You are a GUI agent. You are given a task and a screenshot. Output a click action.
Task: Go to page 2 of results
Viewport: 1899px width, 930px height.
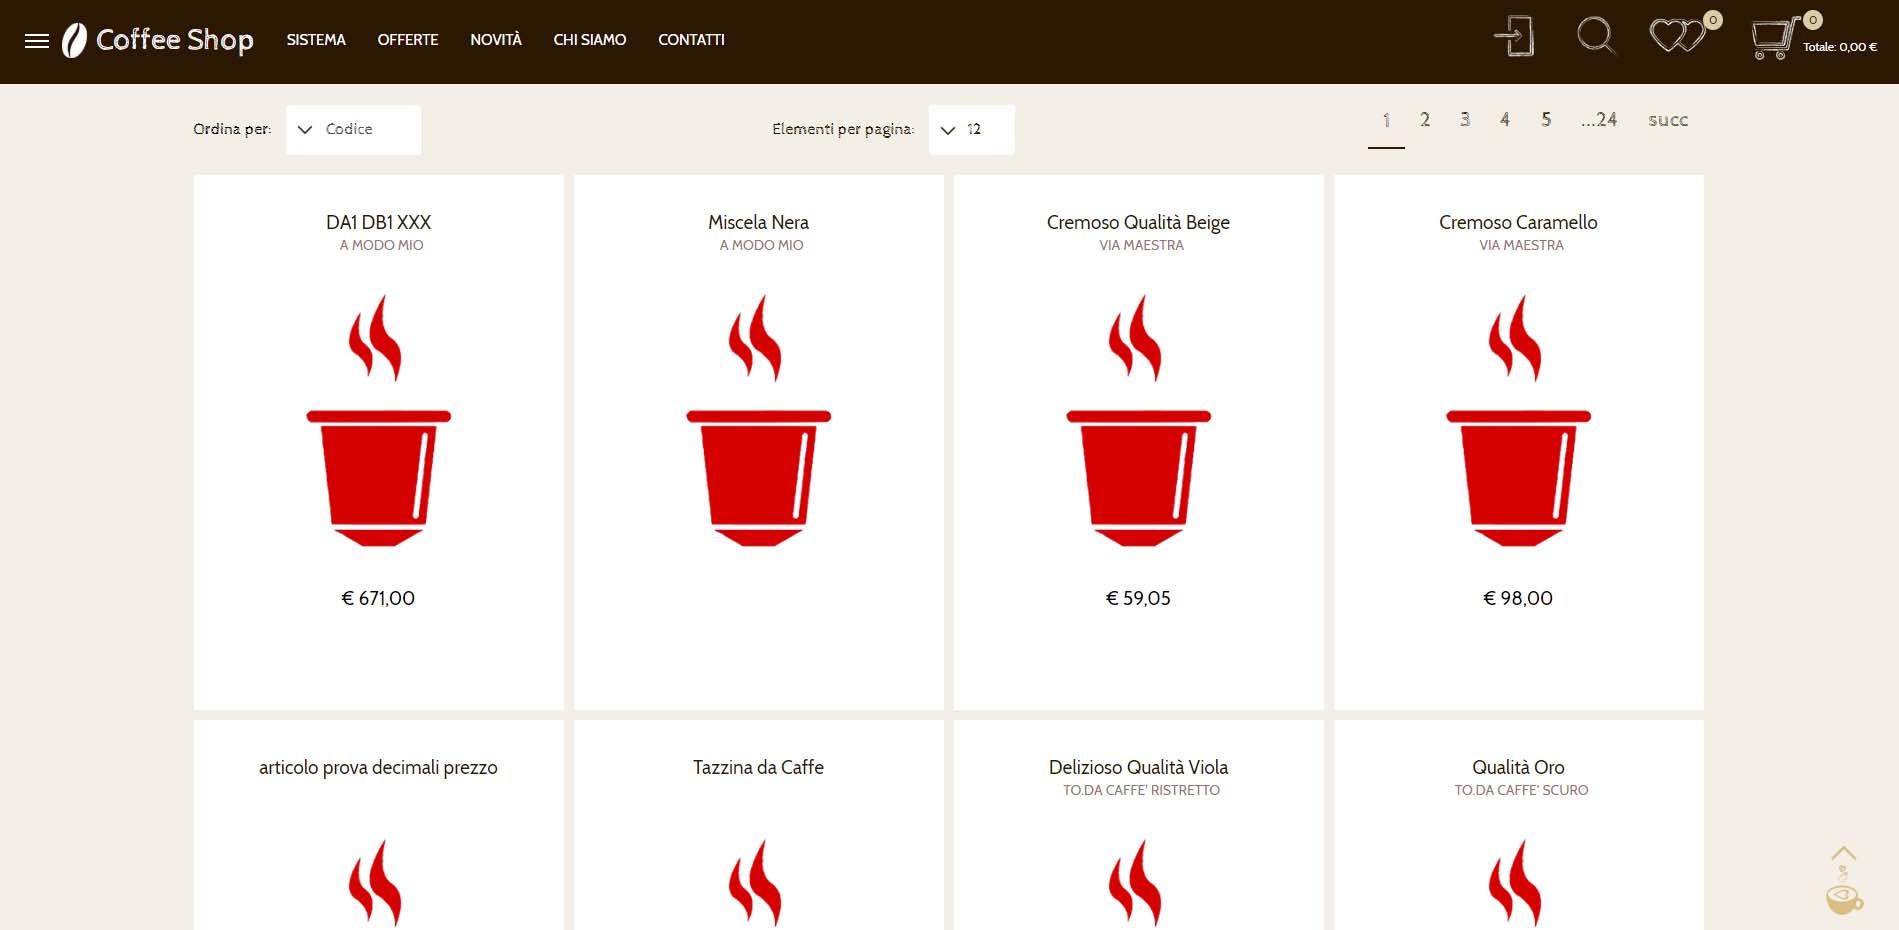click(x=1425, y=120)
